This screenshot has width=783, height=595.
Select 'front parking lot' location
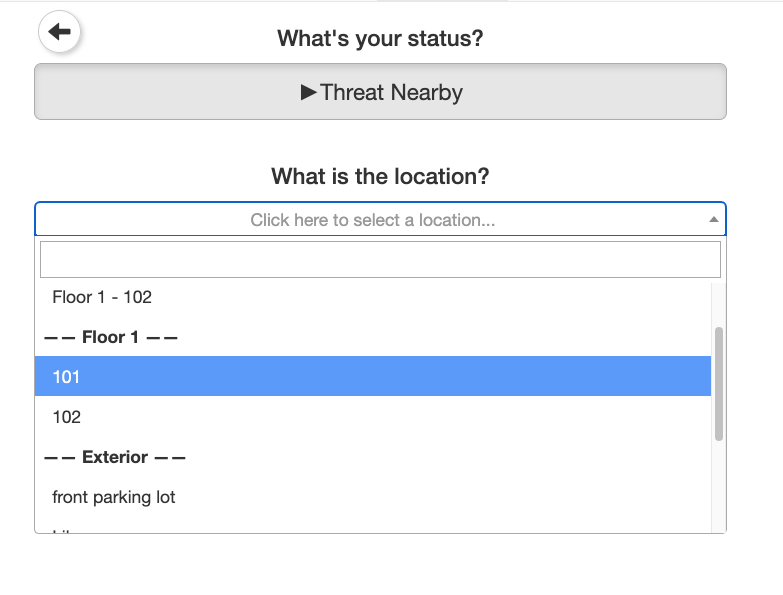point(114,497)
